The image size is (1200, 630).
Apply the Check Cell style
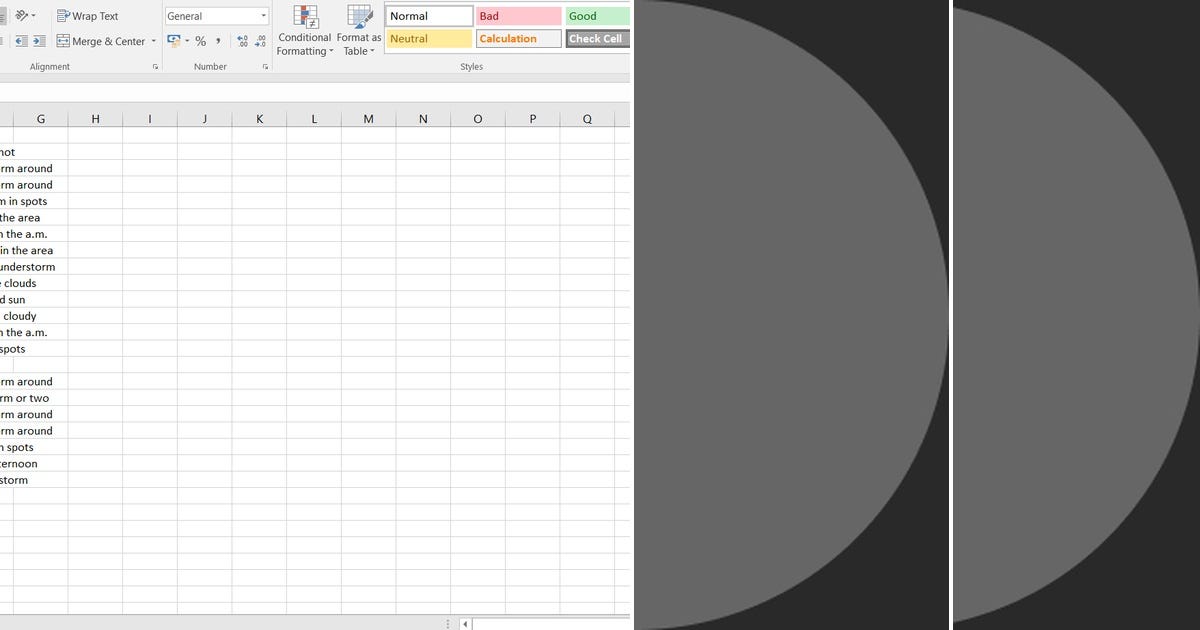pos(597,38)
